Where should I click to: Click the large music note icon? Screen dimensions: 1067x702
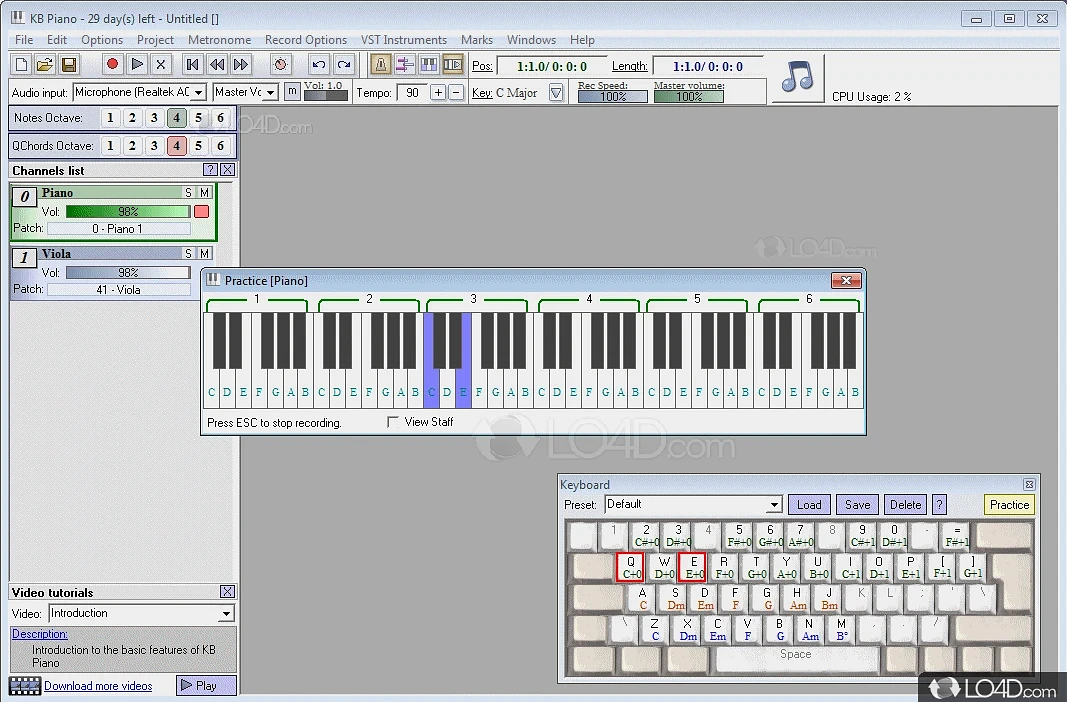click(797, 77)
